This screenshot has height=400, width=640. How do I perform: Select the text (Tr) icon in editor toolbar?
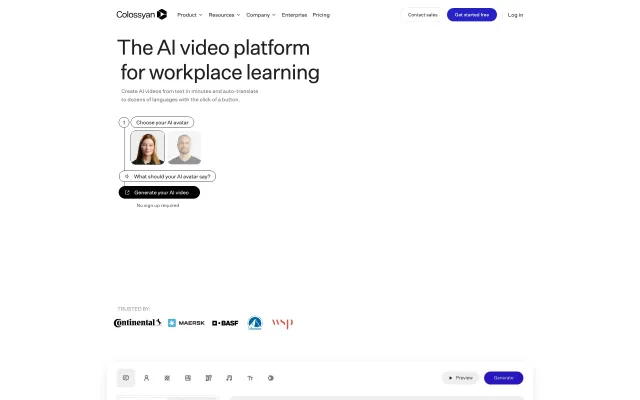point(250,378)
